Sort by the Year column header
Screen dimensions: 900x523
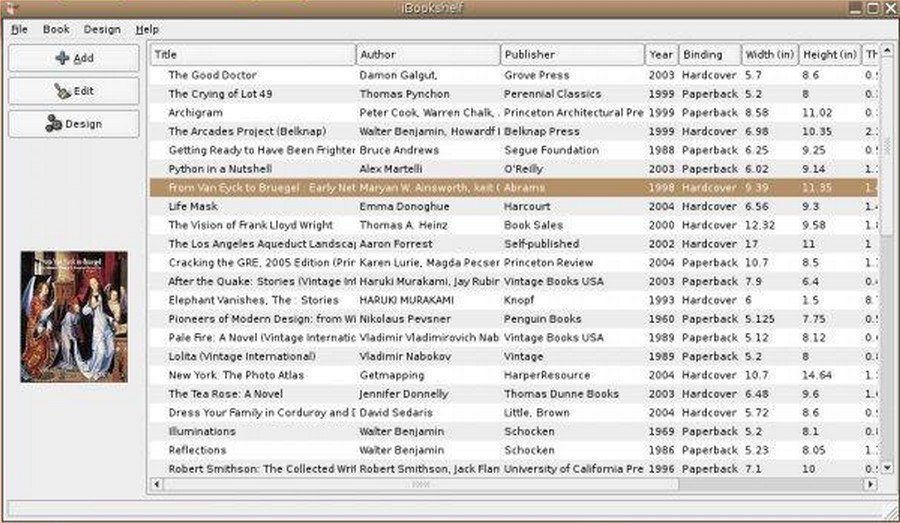click(661, 55)
